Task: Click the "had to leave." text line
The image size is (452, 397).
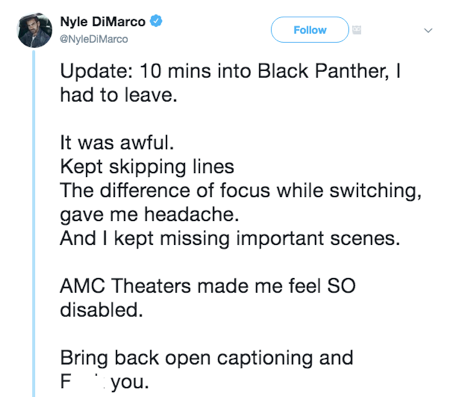Action: [x=118, y=95]
